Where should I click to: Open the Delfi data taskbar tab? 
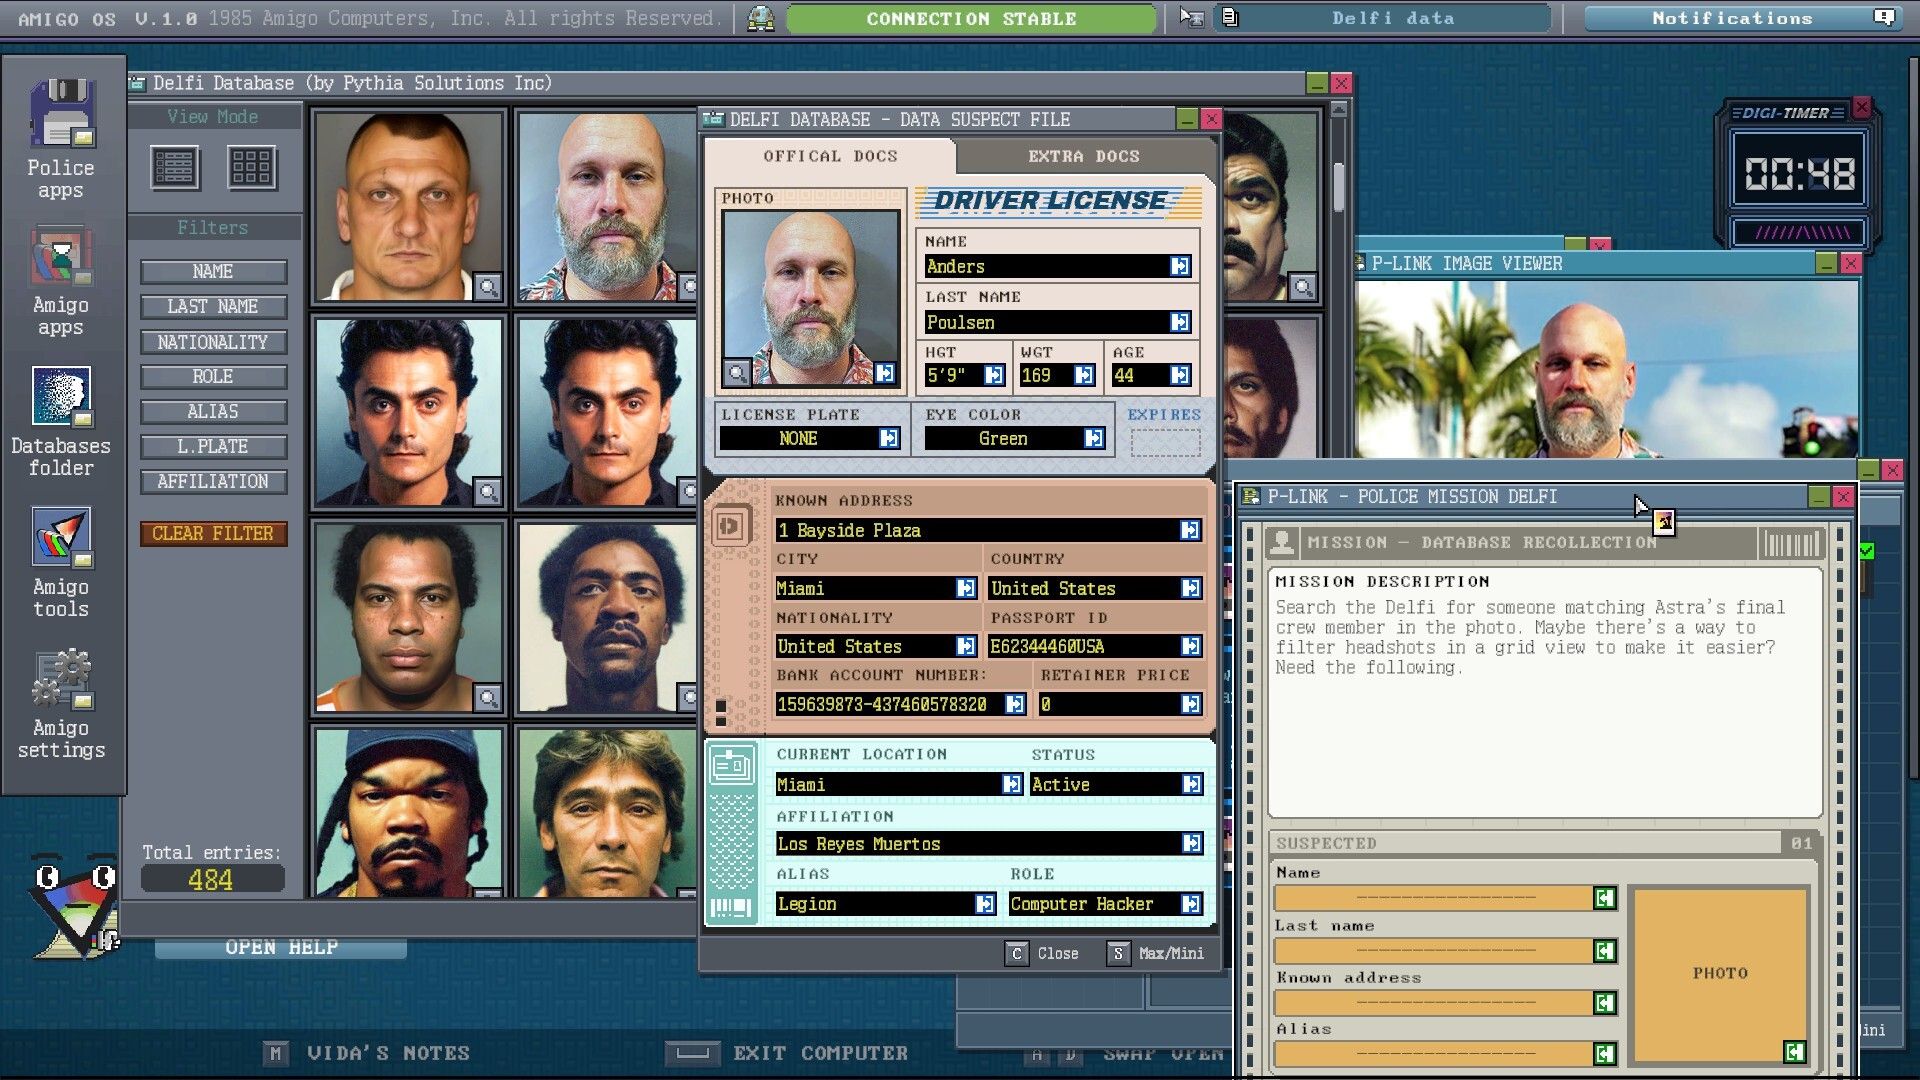pos(1384,18)
